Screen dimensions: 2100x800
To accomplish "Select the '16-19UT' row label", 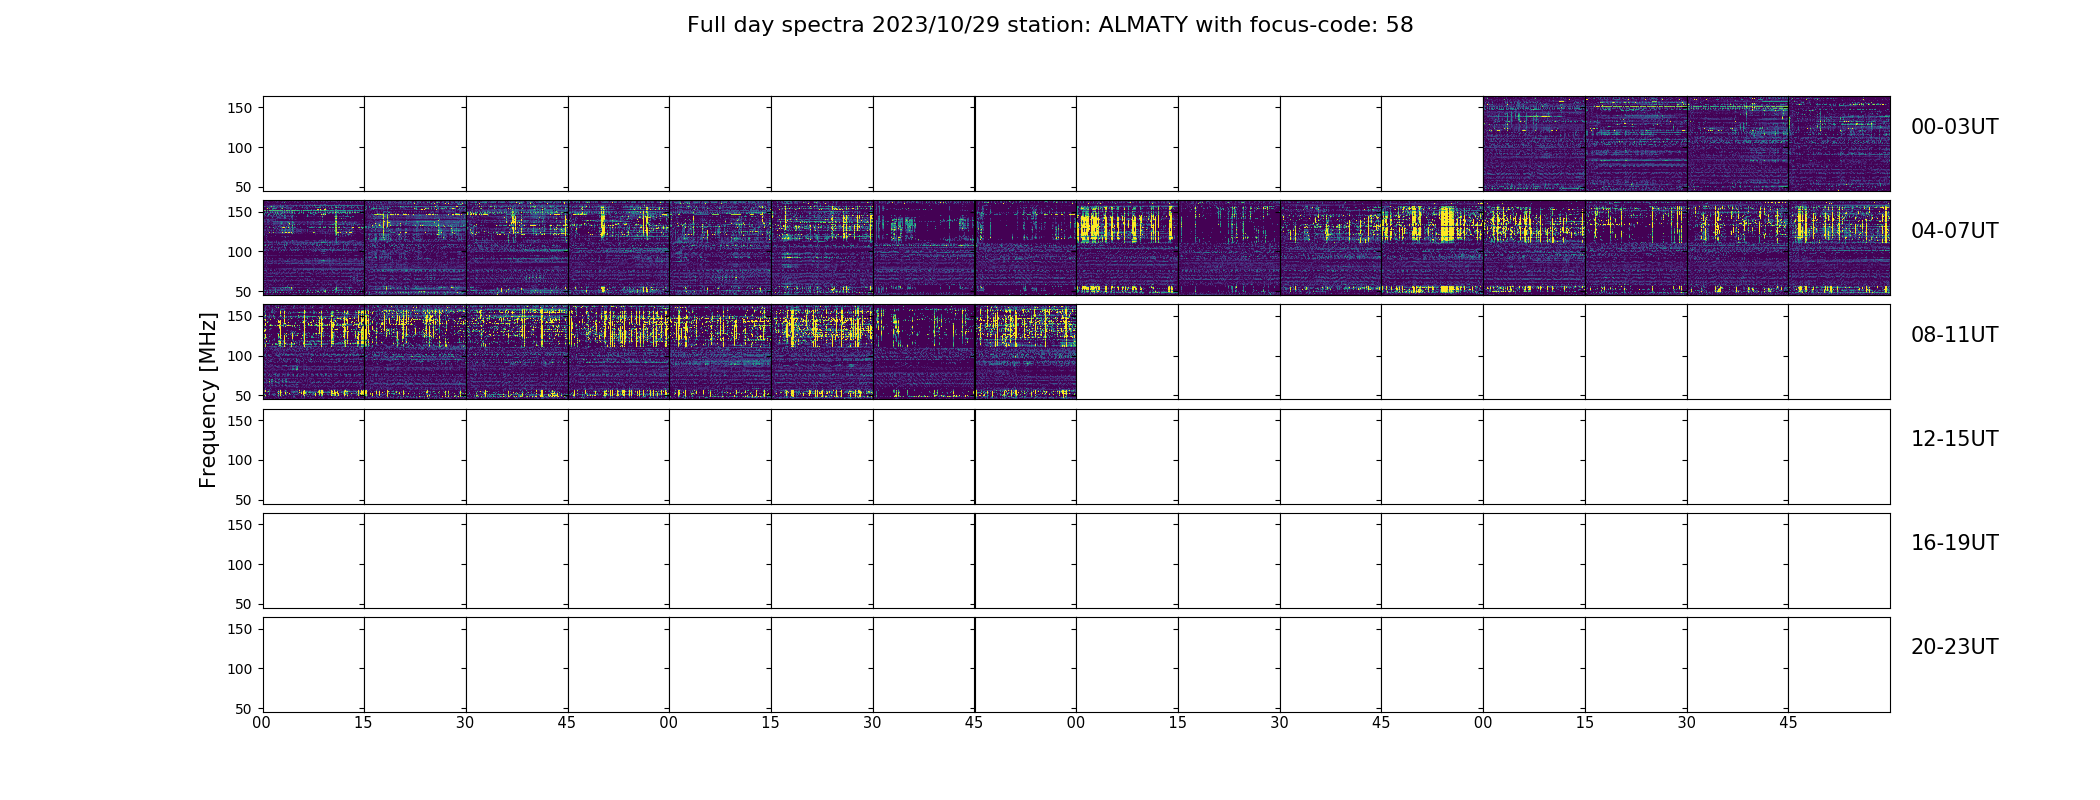I will (x=1954, y=543).
